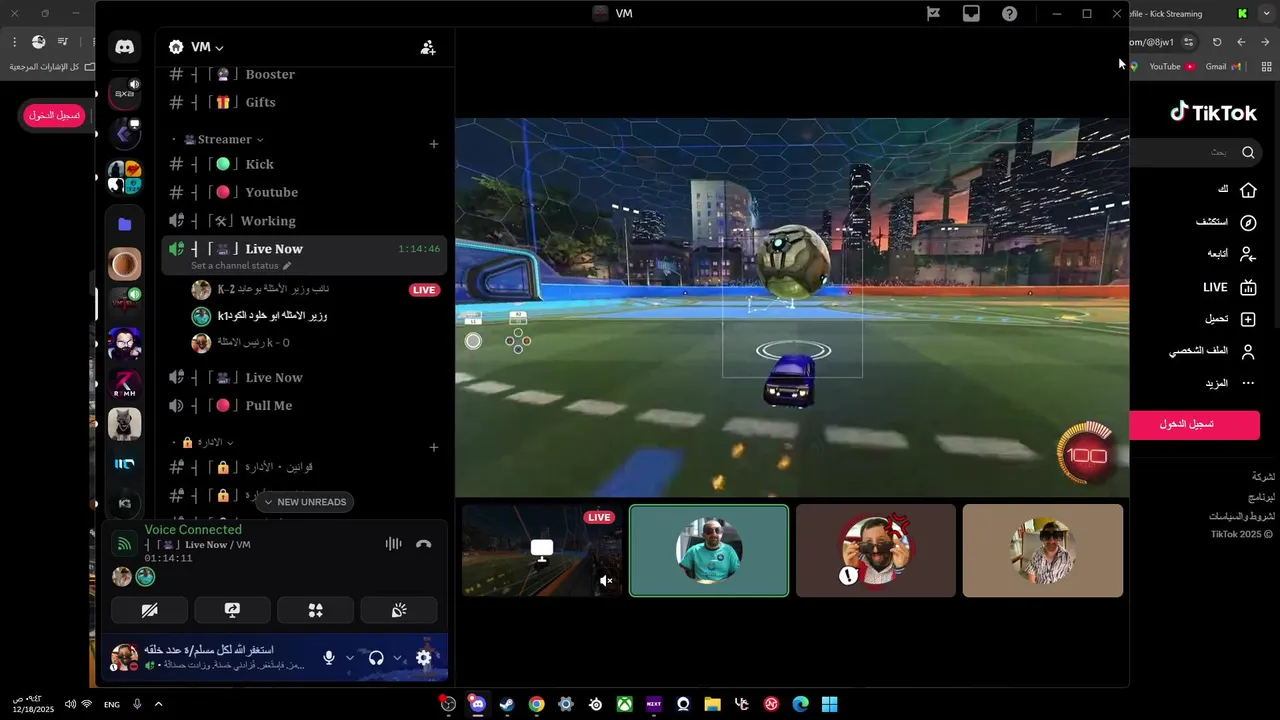1280x720 pixels.
Task: Open Xbox app from the taskbar
Action: click(624, 704)
